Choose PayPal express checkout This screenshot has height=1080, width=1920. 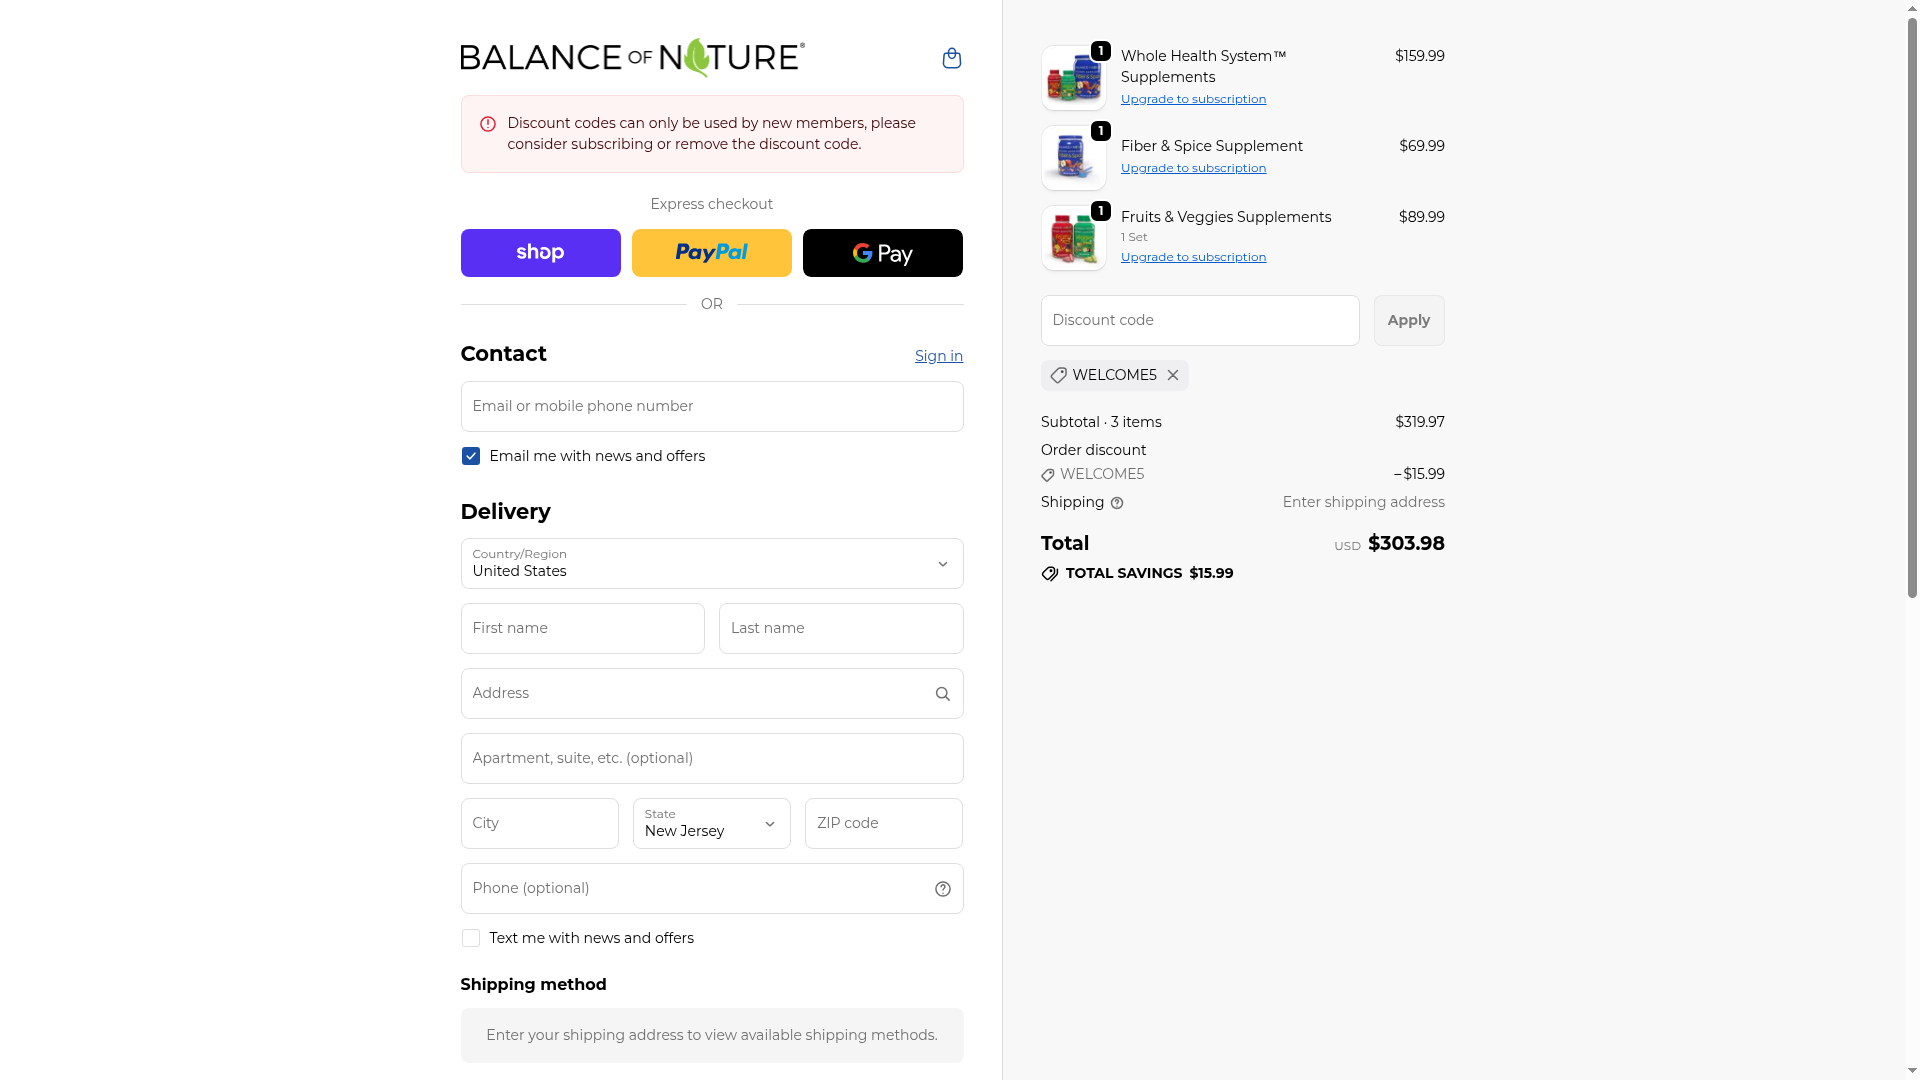(x=711, y=253)
